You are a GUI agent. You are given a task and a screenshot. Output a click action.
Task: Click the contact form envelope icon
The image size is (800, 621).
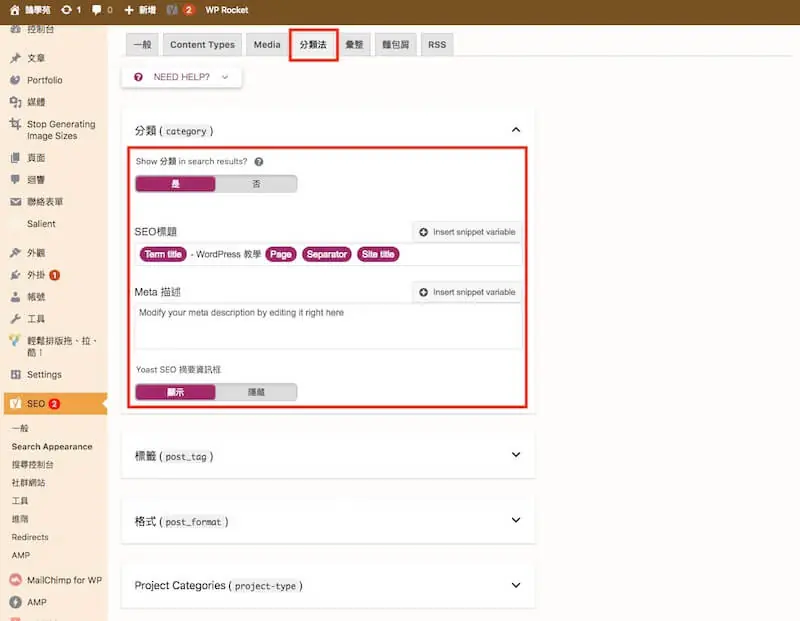16,202
